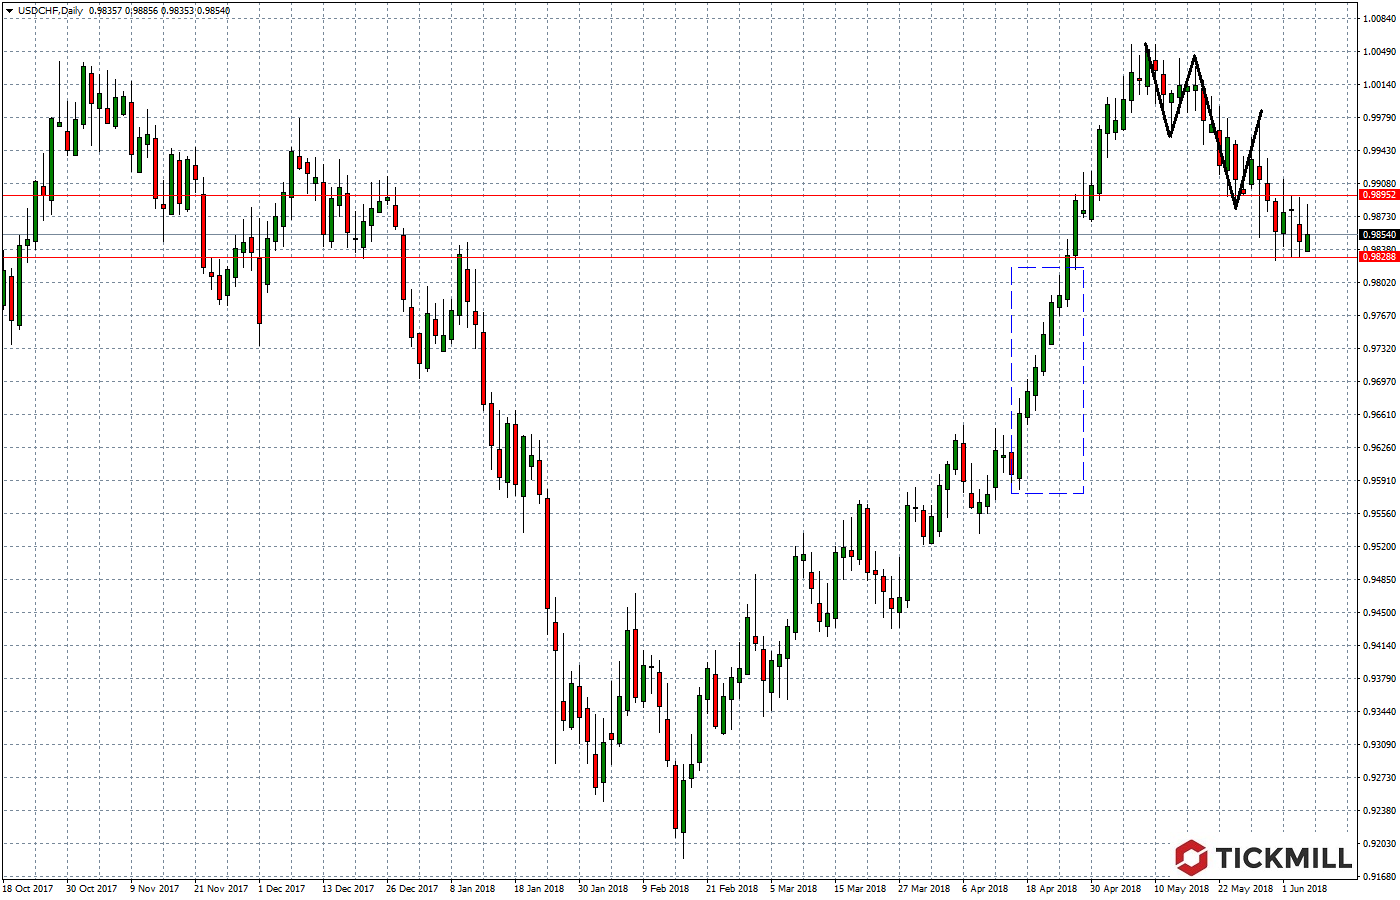Click the 1 Dec 2017 date label
The image size is (1400, 900).
(282, 888)
